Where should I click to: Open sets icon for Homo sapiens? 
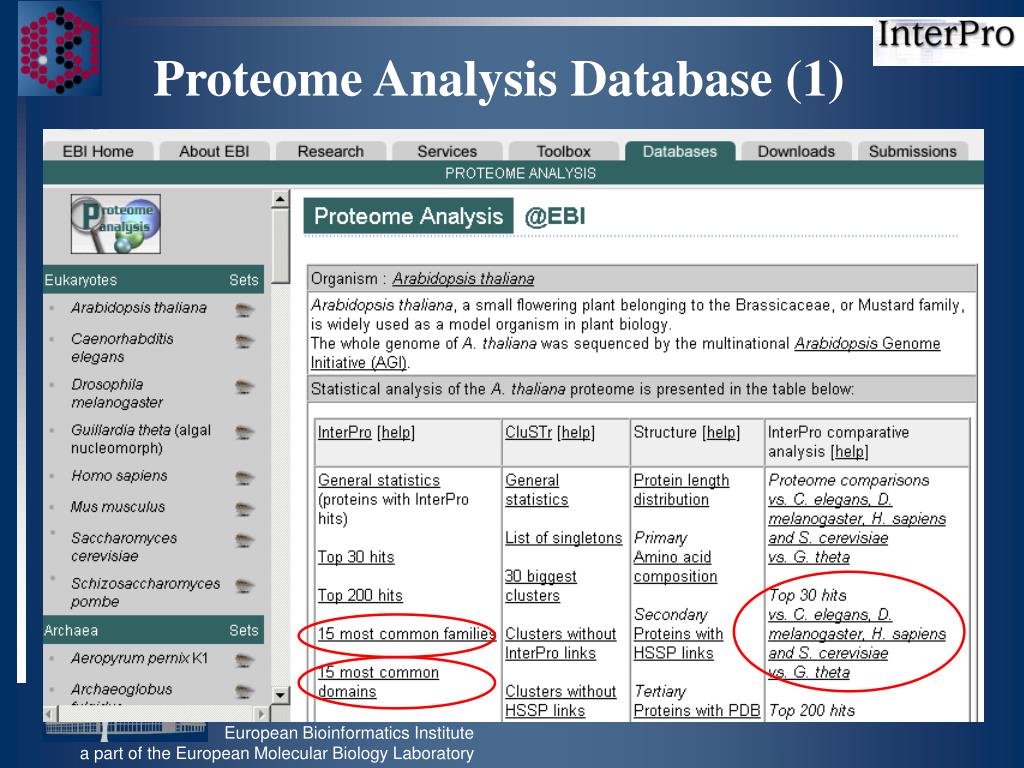[244, 478]
